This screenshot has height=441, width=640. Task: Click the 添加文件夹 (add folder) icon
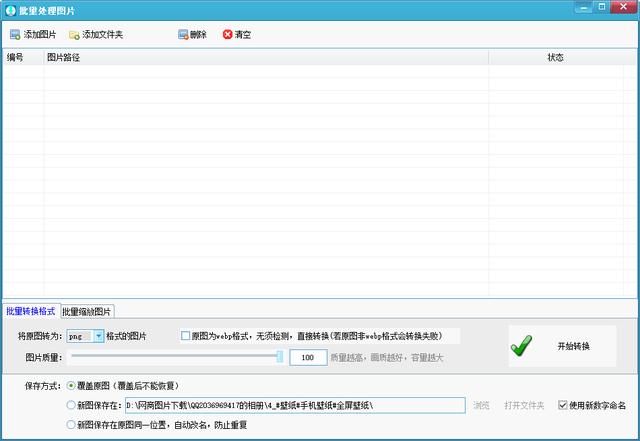[x=74, y=35]
